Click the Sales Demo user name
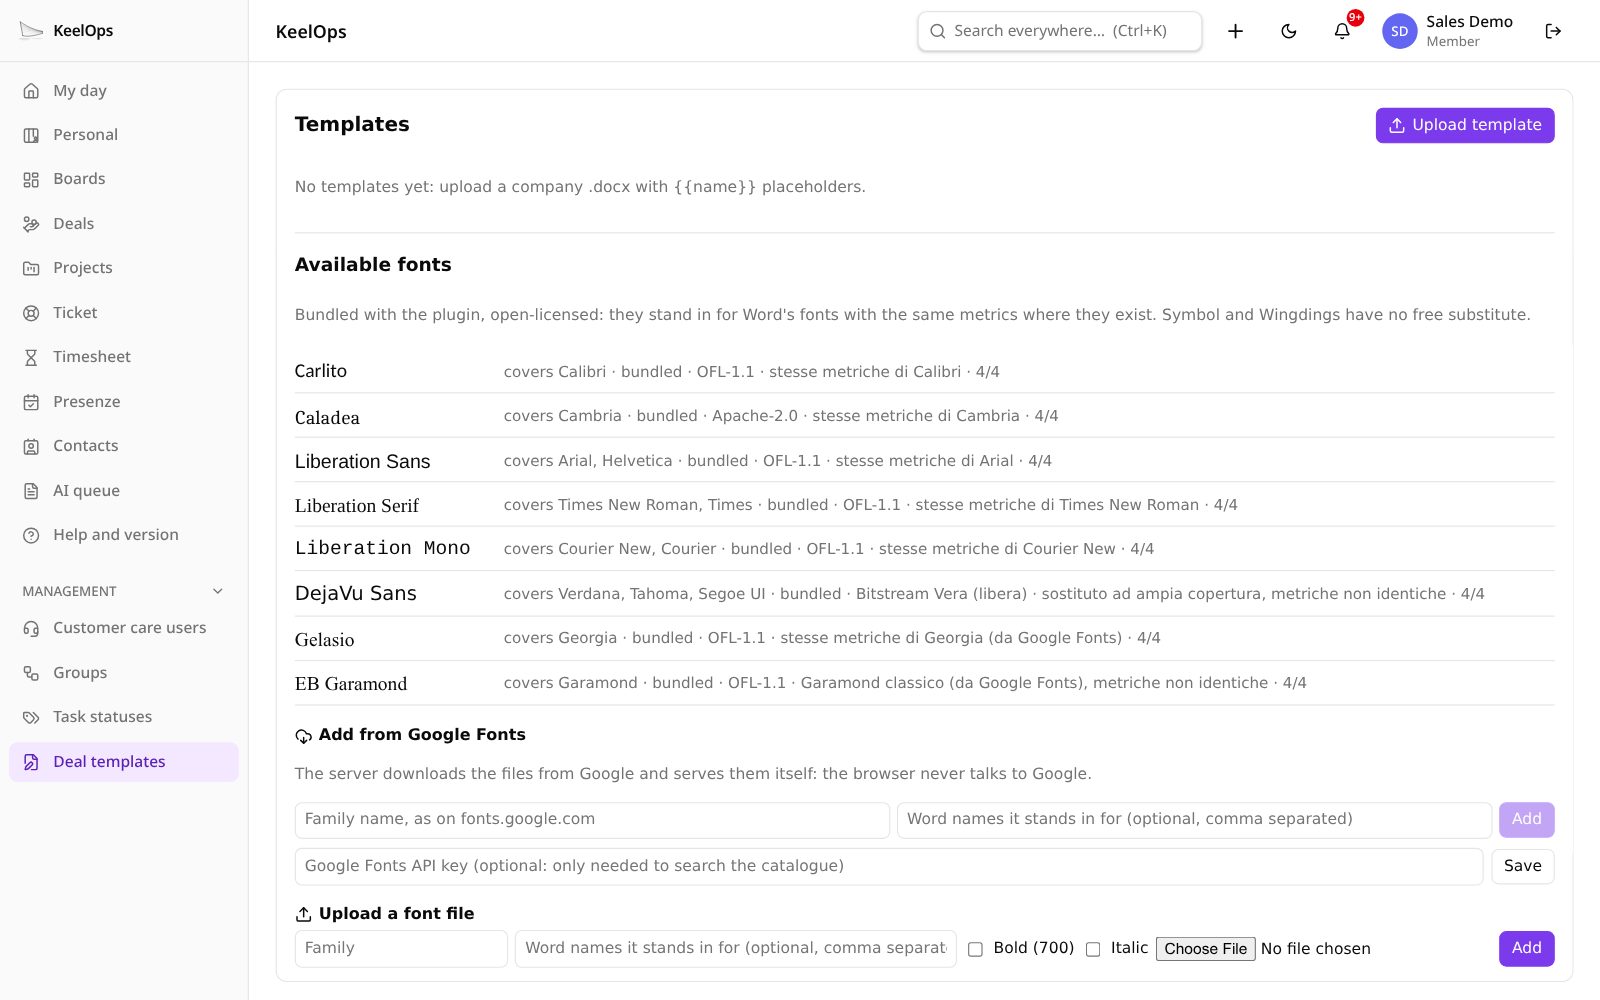The width and height of the screenshot is (1600, 1000). [1469, 22]
